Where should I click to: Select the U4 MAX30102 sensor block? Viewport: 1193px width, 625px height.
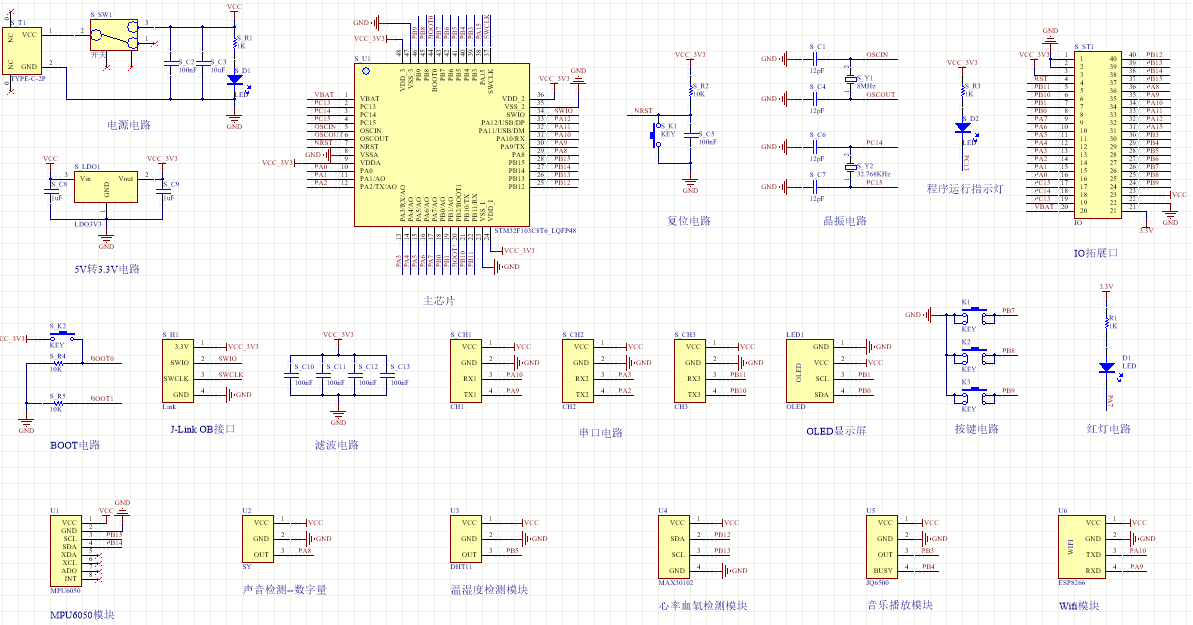click(673, 547)
